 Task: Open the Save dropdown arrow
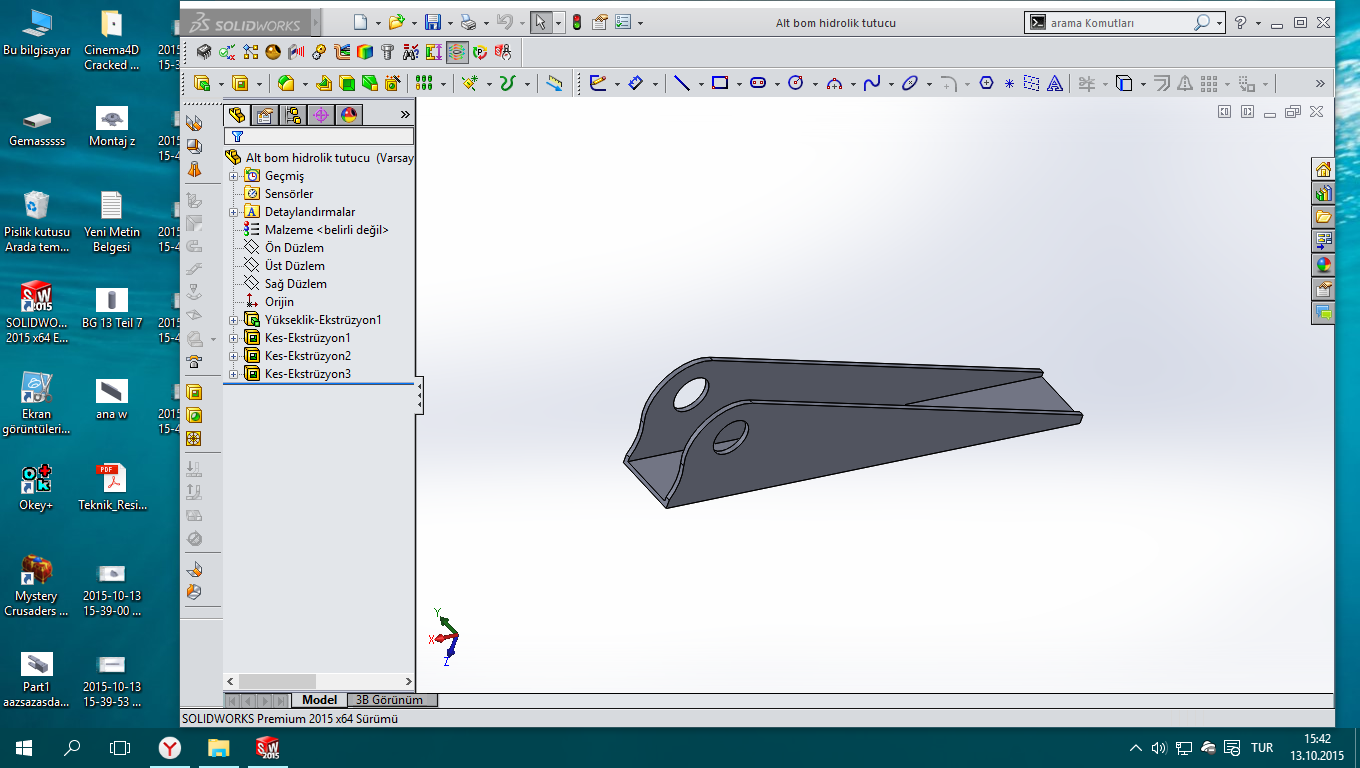450,23
